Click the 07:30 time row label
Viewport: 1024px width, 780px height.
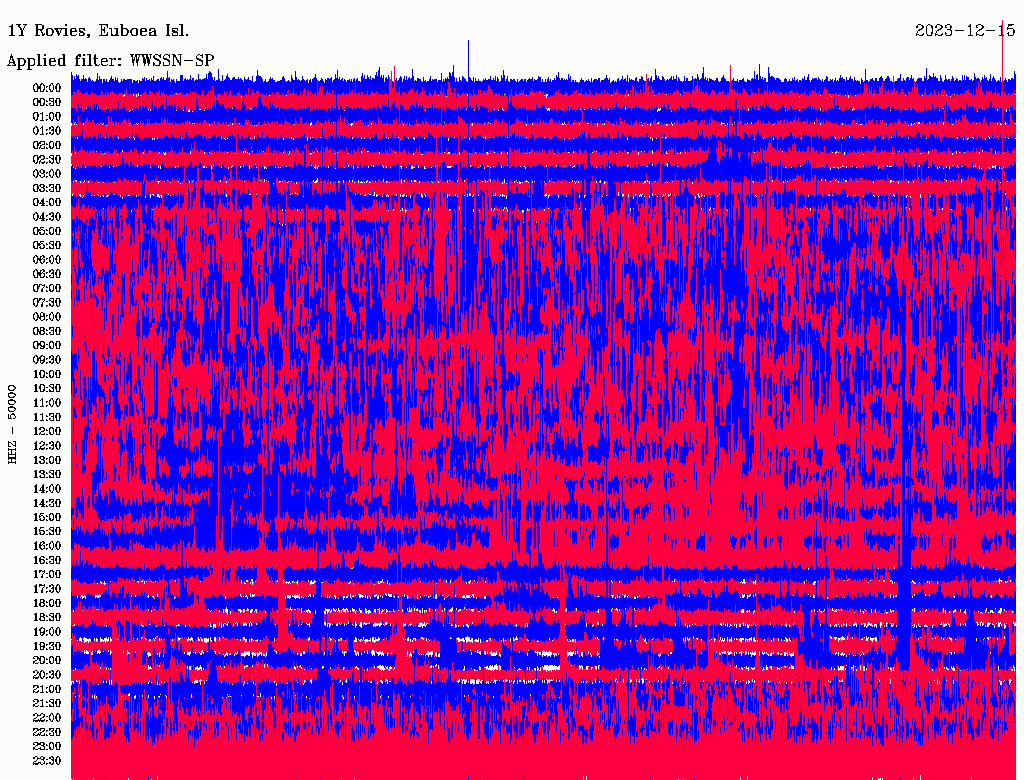pyautogui.click(x=47, y=303)
